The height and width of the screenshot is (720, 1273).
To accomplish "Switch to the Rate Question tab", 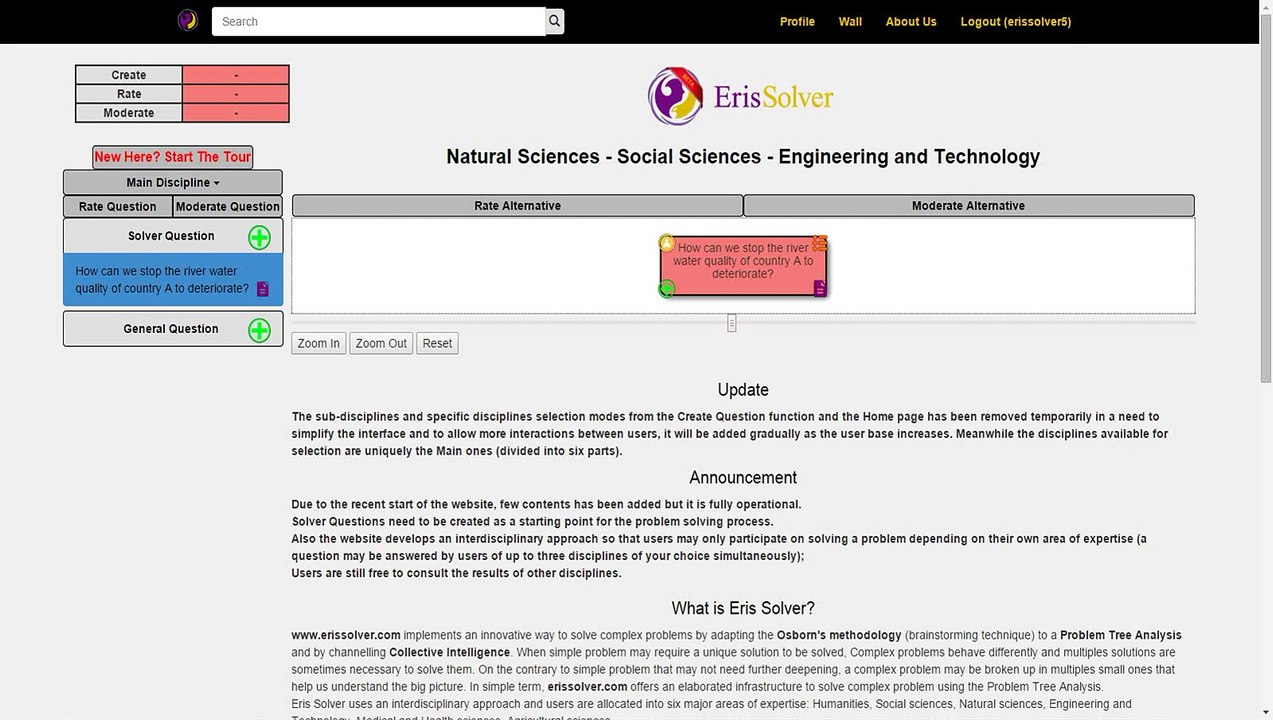I will [x=118, y=207].
